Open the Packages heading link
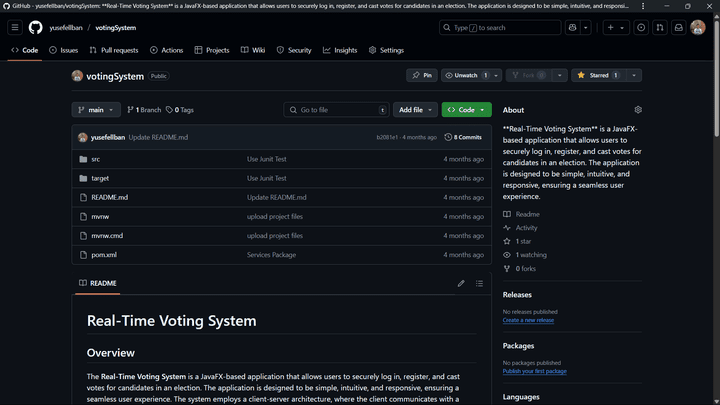 point(518,346)
